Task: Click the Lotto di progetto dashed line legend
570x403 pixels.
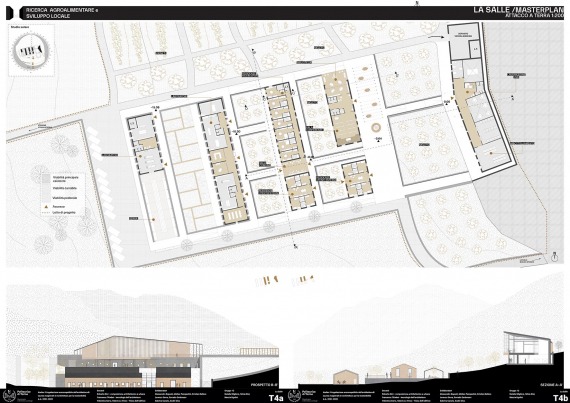Action: pos(46,213)
